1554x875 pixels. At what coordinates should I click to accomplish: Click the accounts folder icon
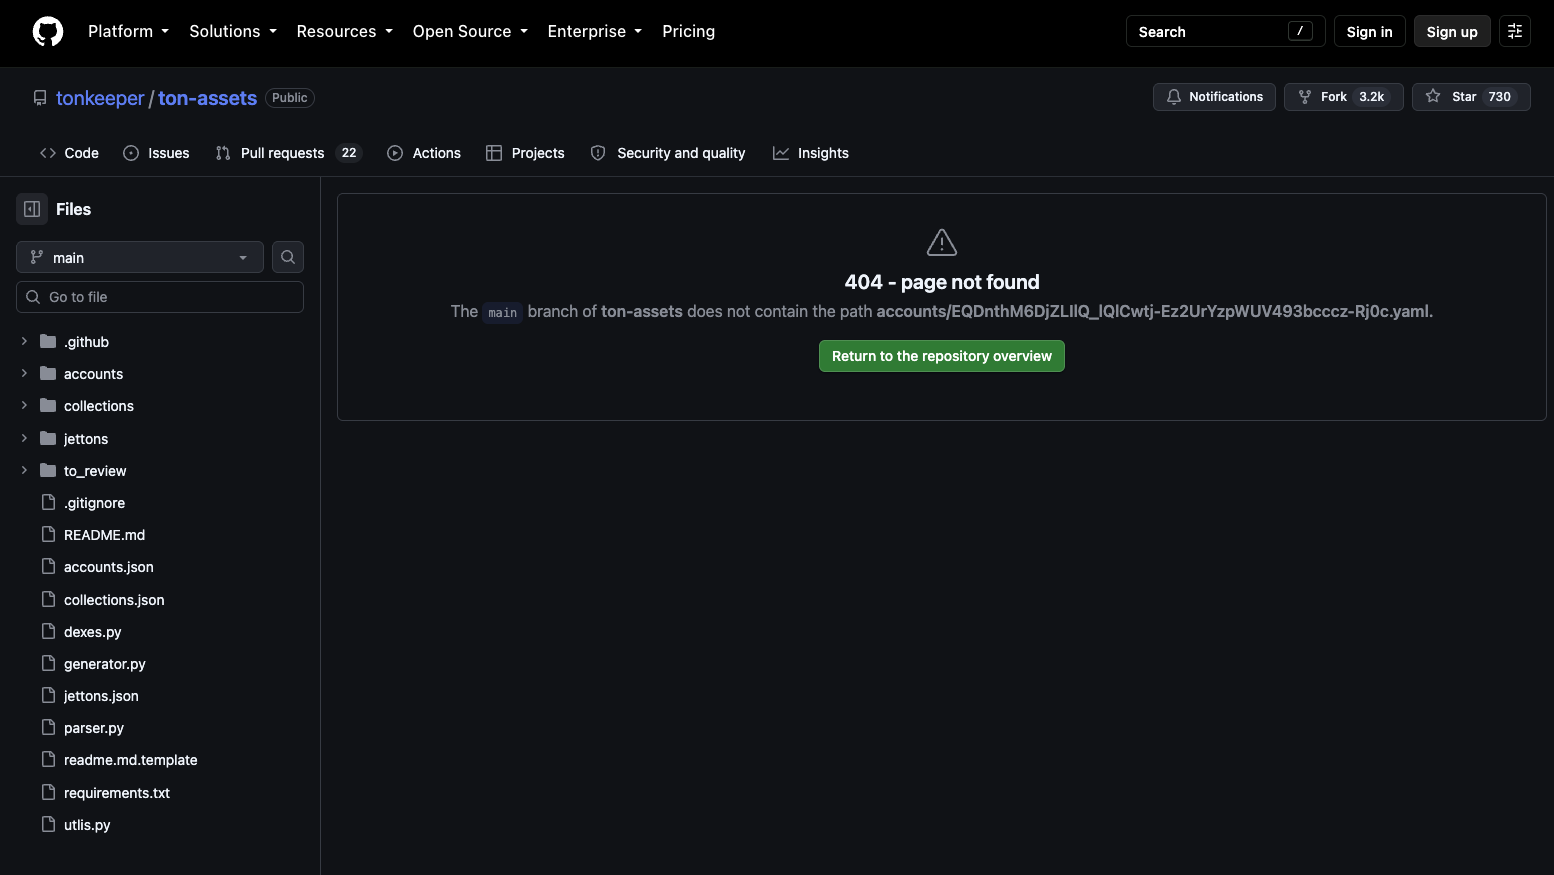coord(48,373)
